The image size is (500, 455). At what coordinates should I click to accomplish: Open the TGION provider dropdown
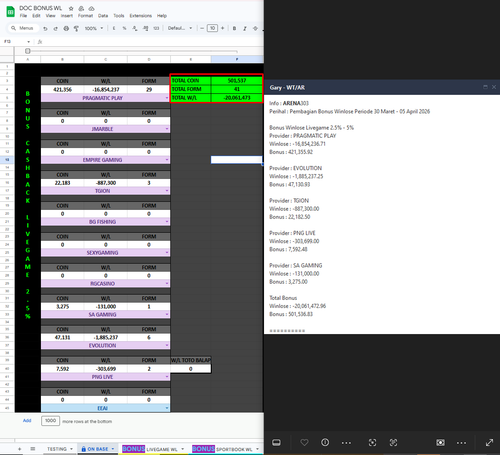[167, 191]
